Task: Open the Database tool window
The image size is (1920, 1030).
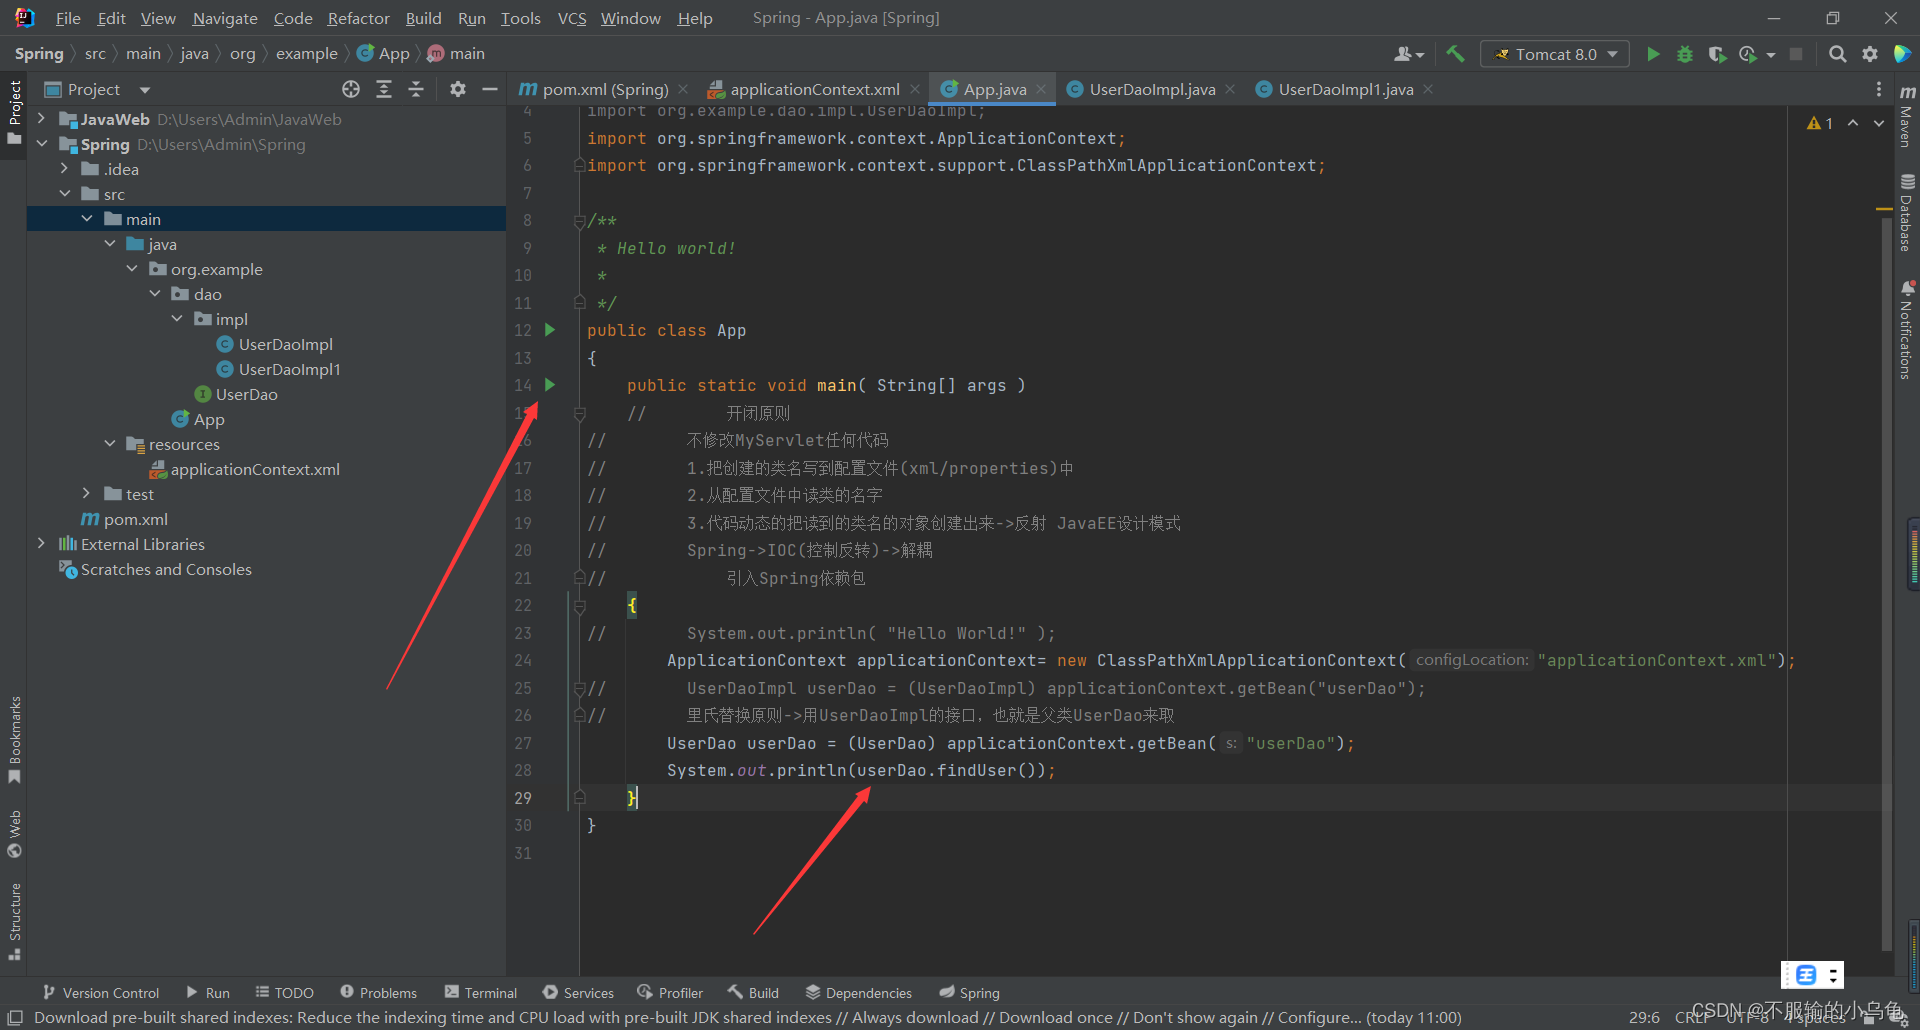Action: 1907,213
